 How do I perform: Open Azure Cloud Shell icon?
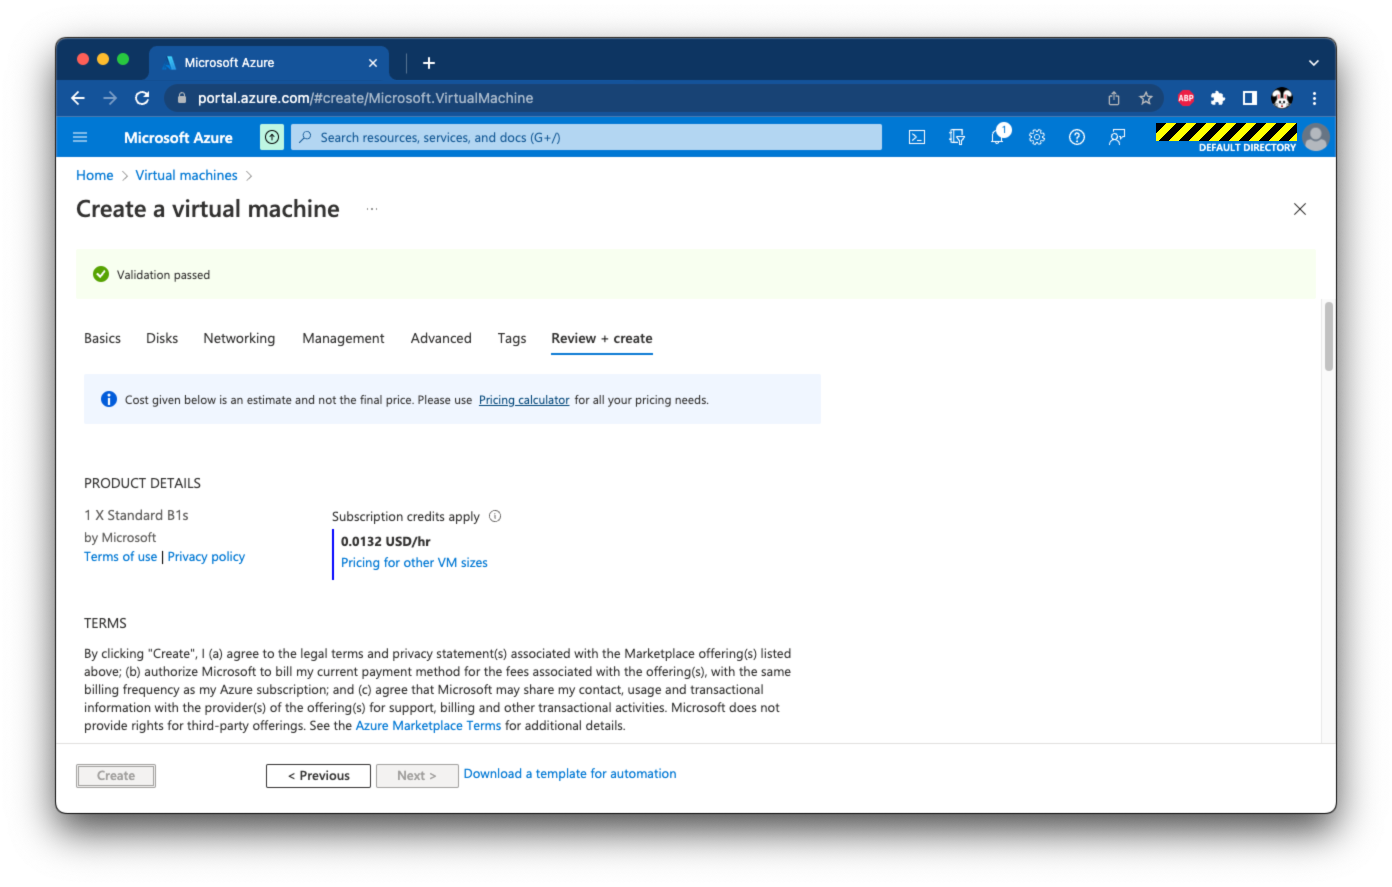pyautogui.click(x=916, y=138)
